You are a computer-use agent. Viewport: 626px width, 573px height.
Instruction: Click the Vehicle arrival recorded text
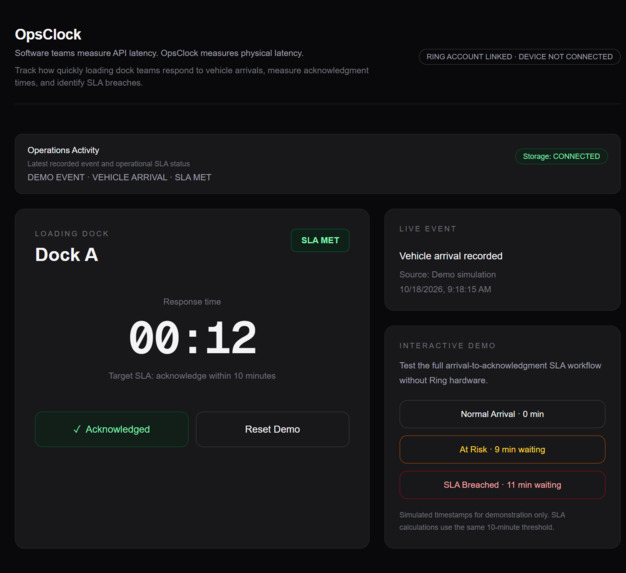click(x=451, y=256)
